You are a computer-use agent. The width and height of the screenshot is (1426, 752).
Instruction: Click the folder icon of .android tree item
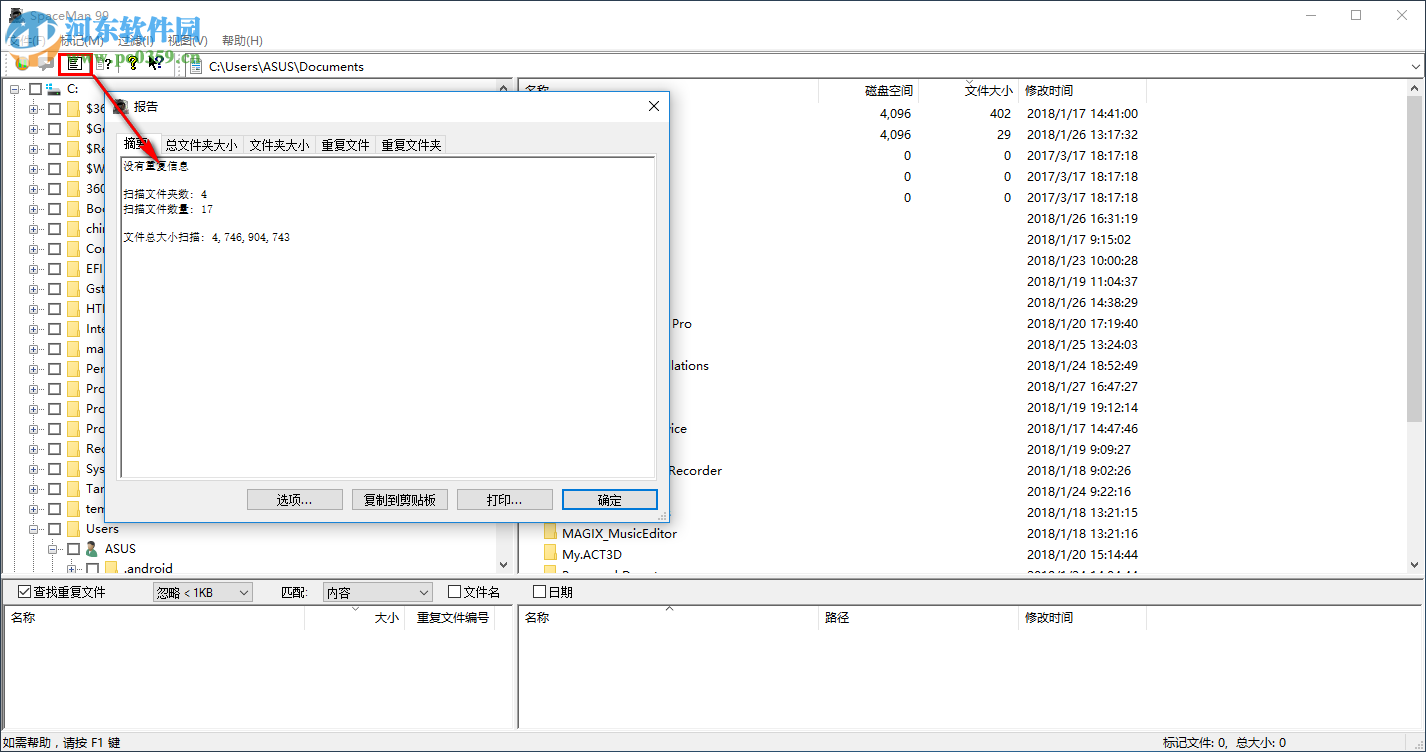coord(111,569)
